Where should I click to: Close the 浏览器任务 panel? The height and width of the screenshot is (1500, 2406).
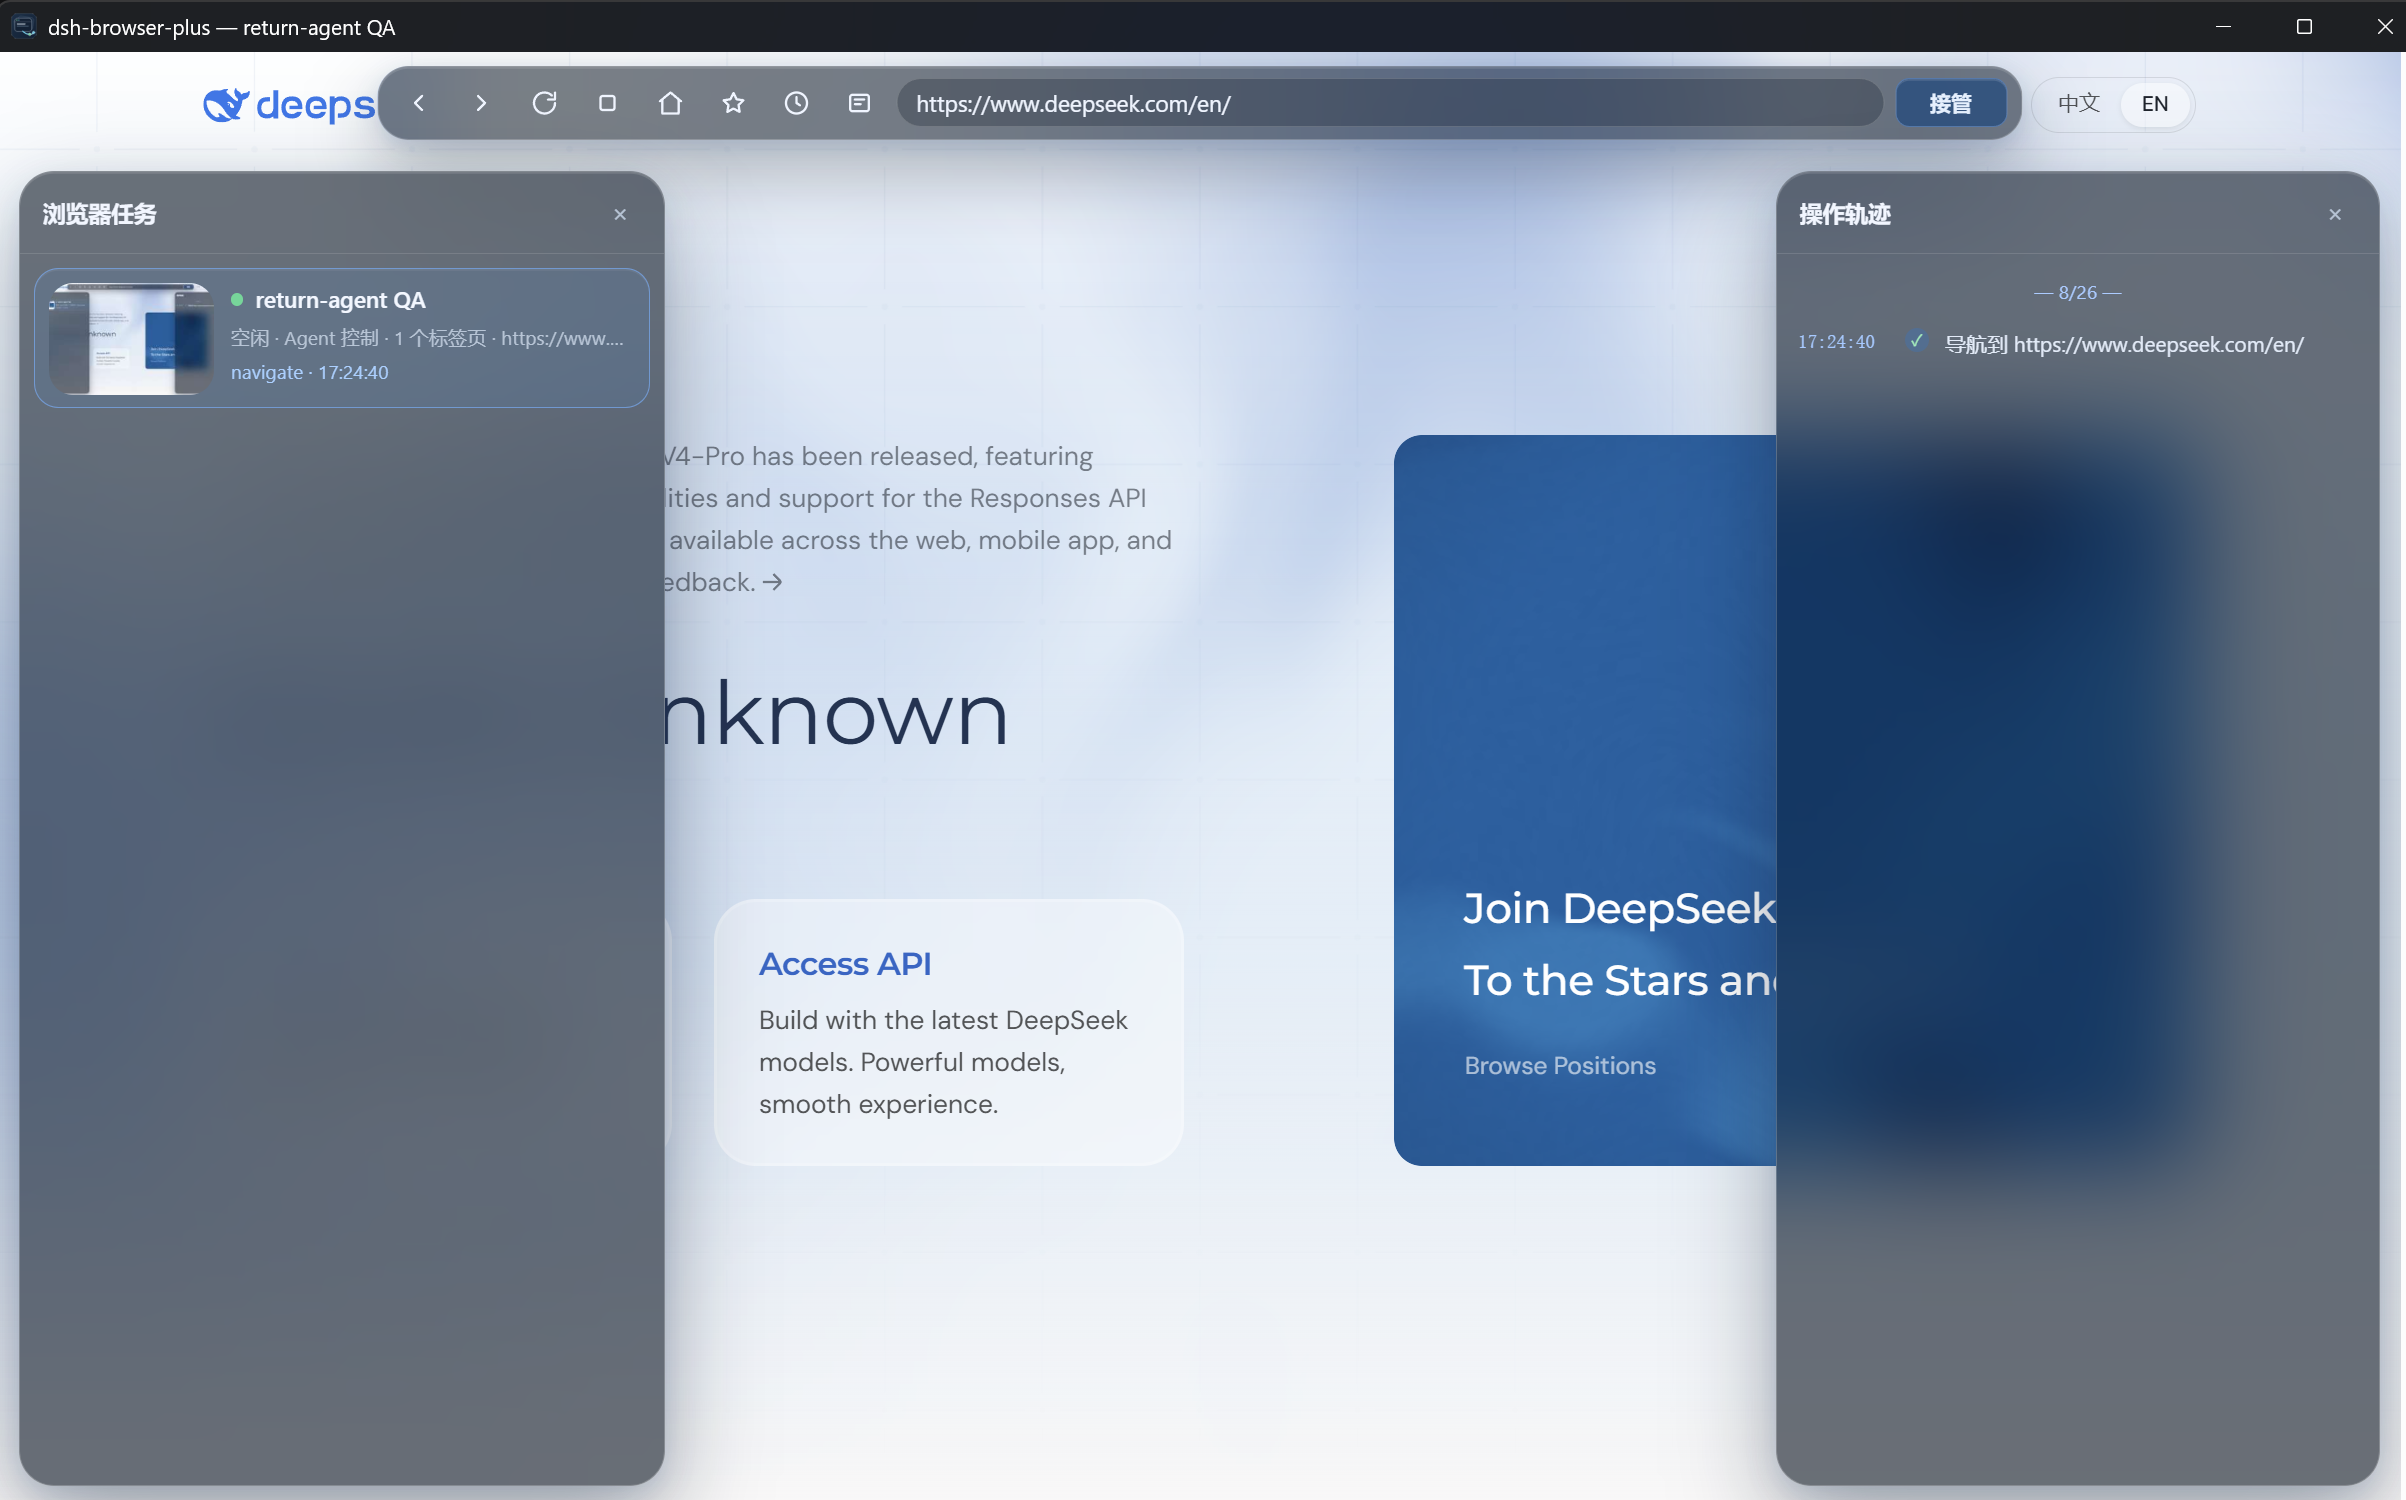coord(620,214)
